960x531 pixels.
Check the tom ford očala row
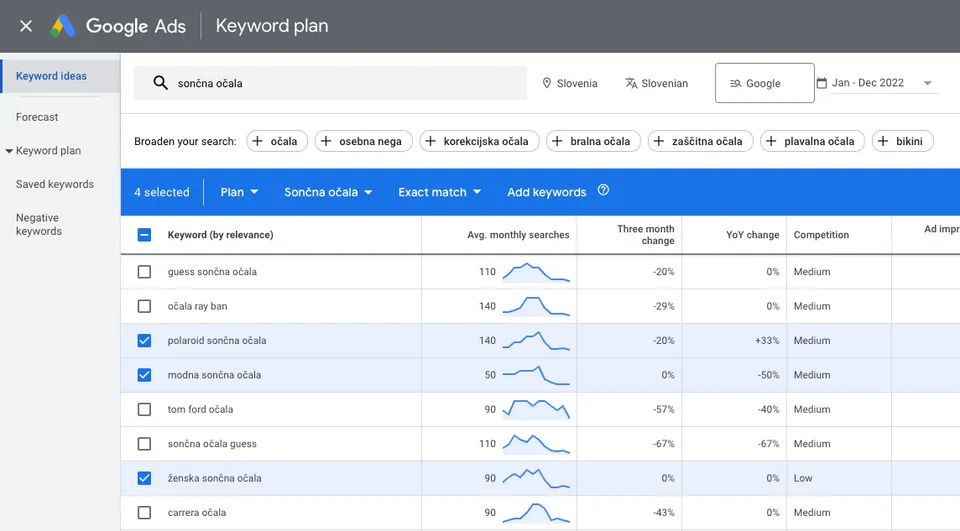(x=144, y=409)
